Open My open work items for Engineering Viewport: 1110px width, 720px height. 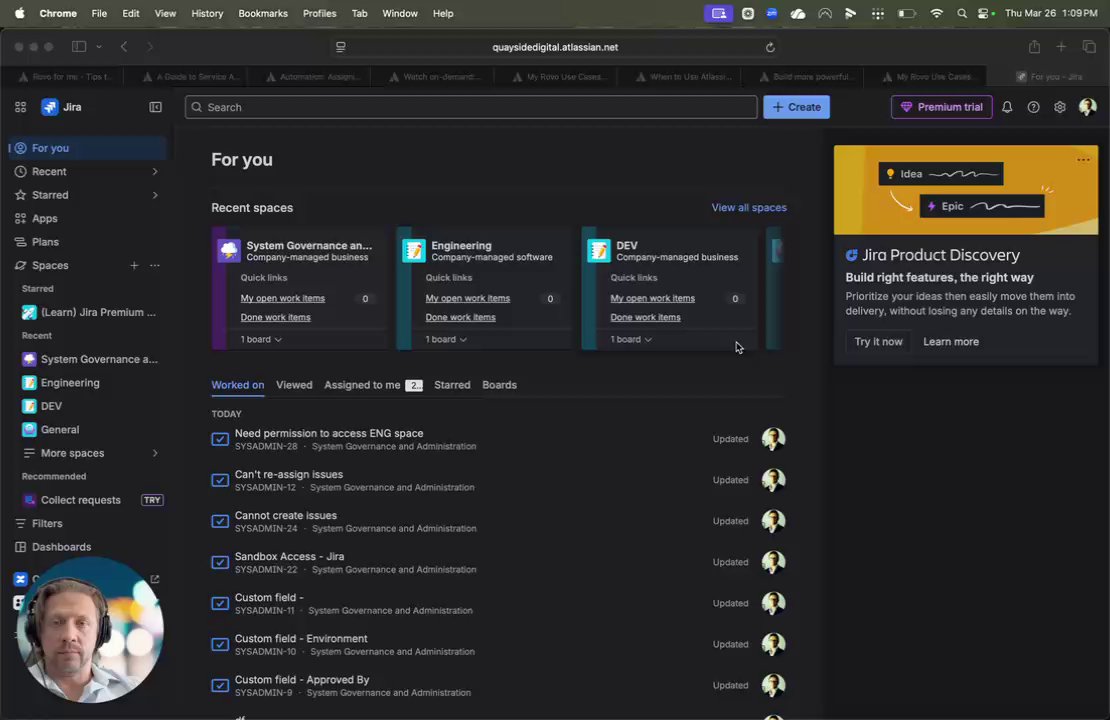point(467,298)
